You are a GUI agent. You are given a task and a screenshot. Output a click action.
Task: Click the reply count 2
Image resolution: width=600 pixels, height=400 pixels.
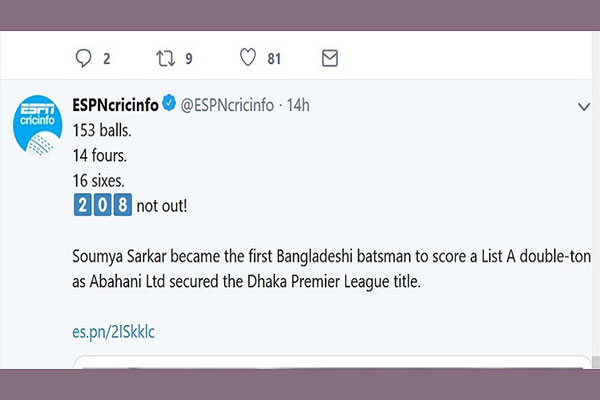pyautogui.click(x=106, y=59)
